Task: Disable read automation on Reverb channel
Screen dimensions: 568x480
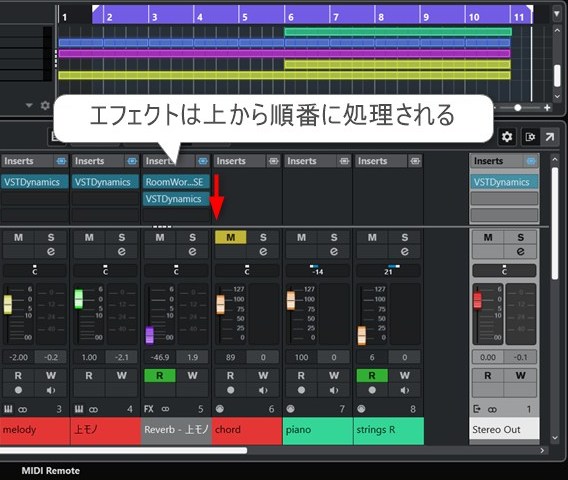Action: click(x=160, y=376)
